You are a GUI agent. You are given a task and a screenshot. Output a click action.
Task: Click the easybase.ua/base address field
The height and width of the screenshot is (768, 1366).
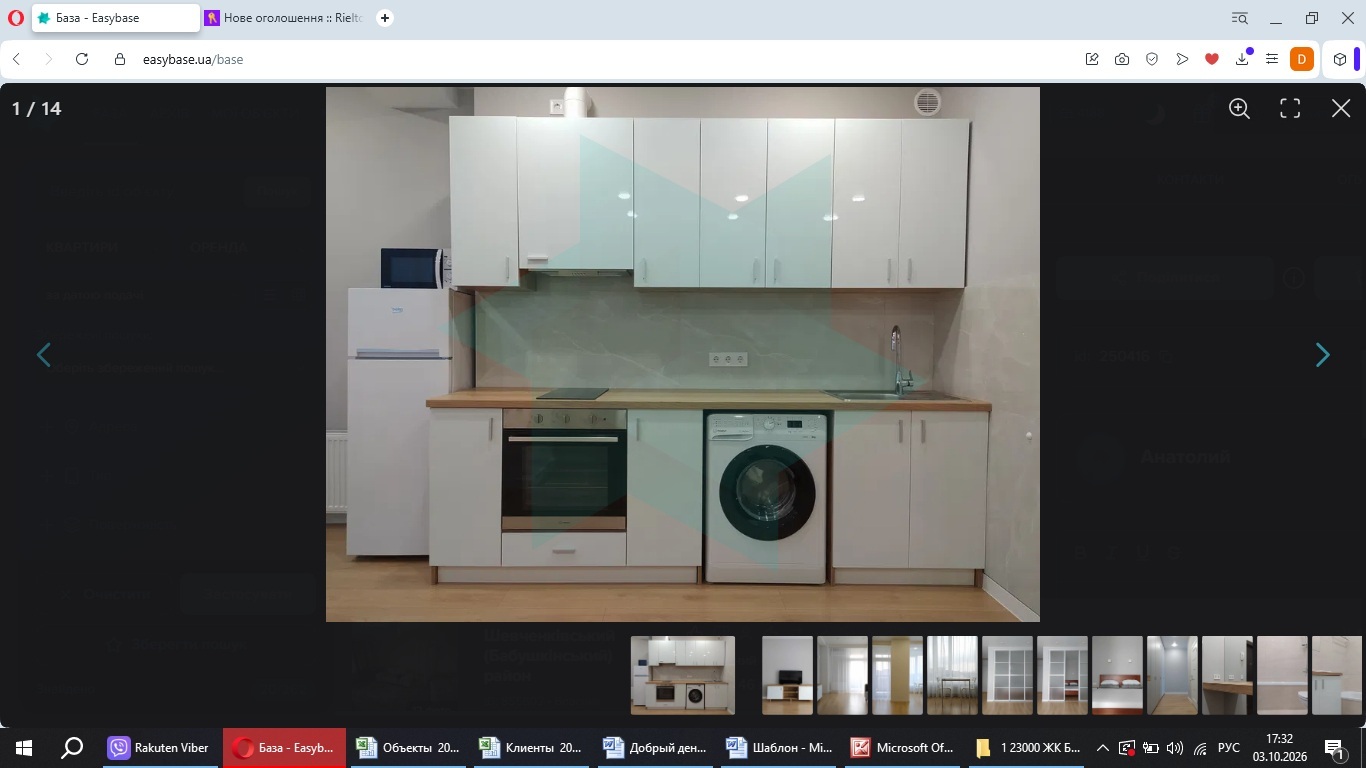click(192, 59)
